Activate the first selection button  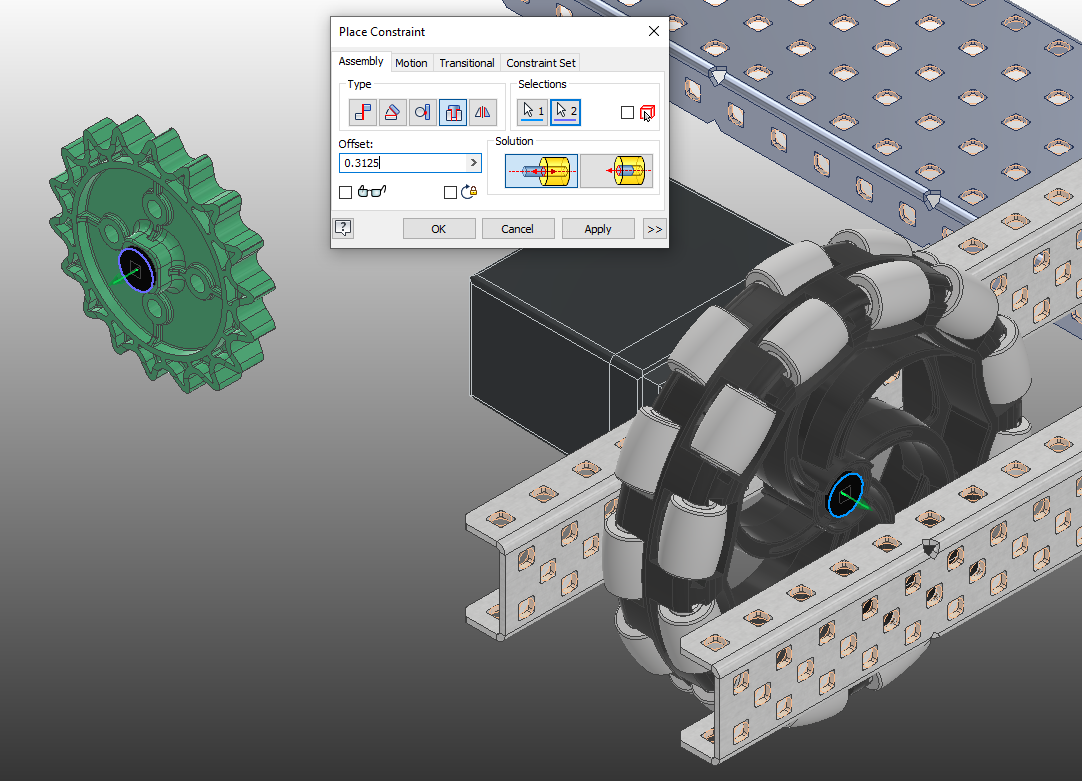coord(532,112)
